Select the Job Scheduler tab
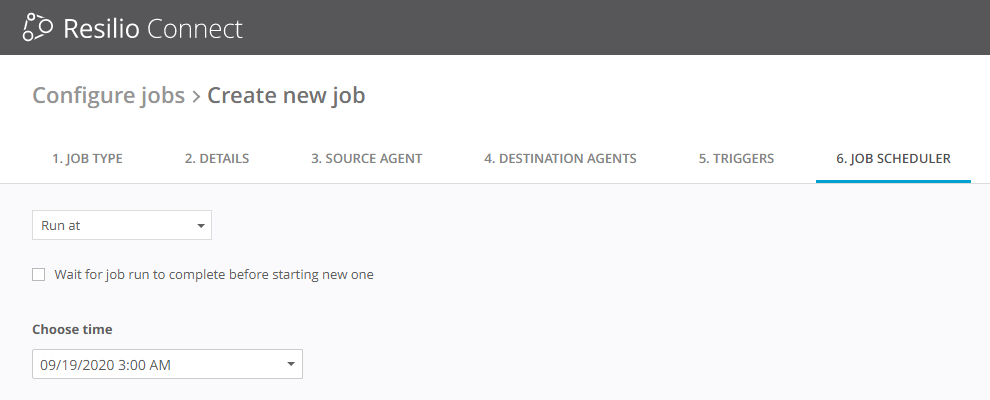 (893, 158)
